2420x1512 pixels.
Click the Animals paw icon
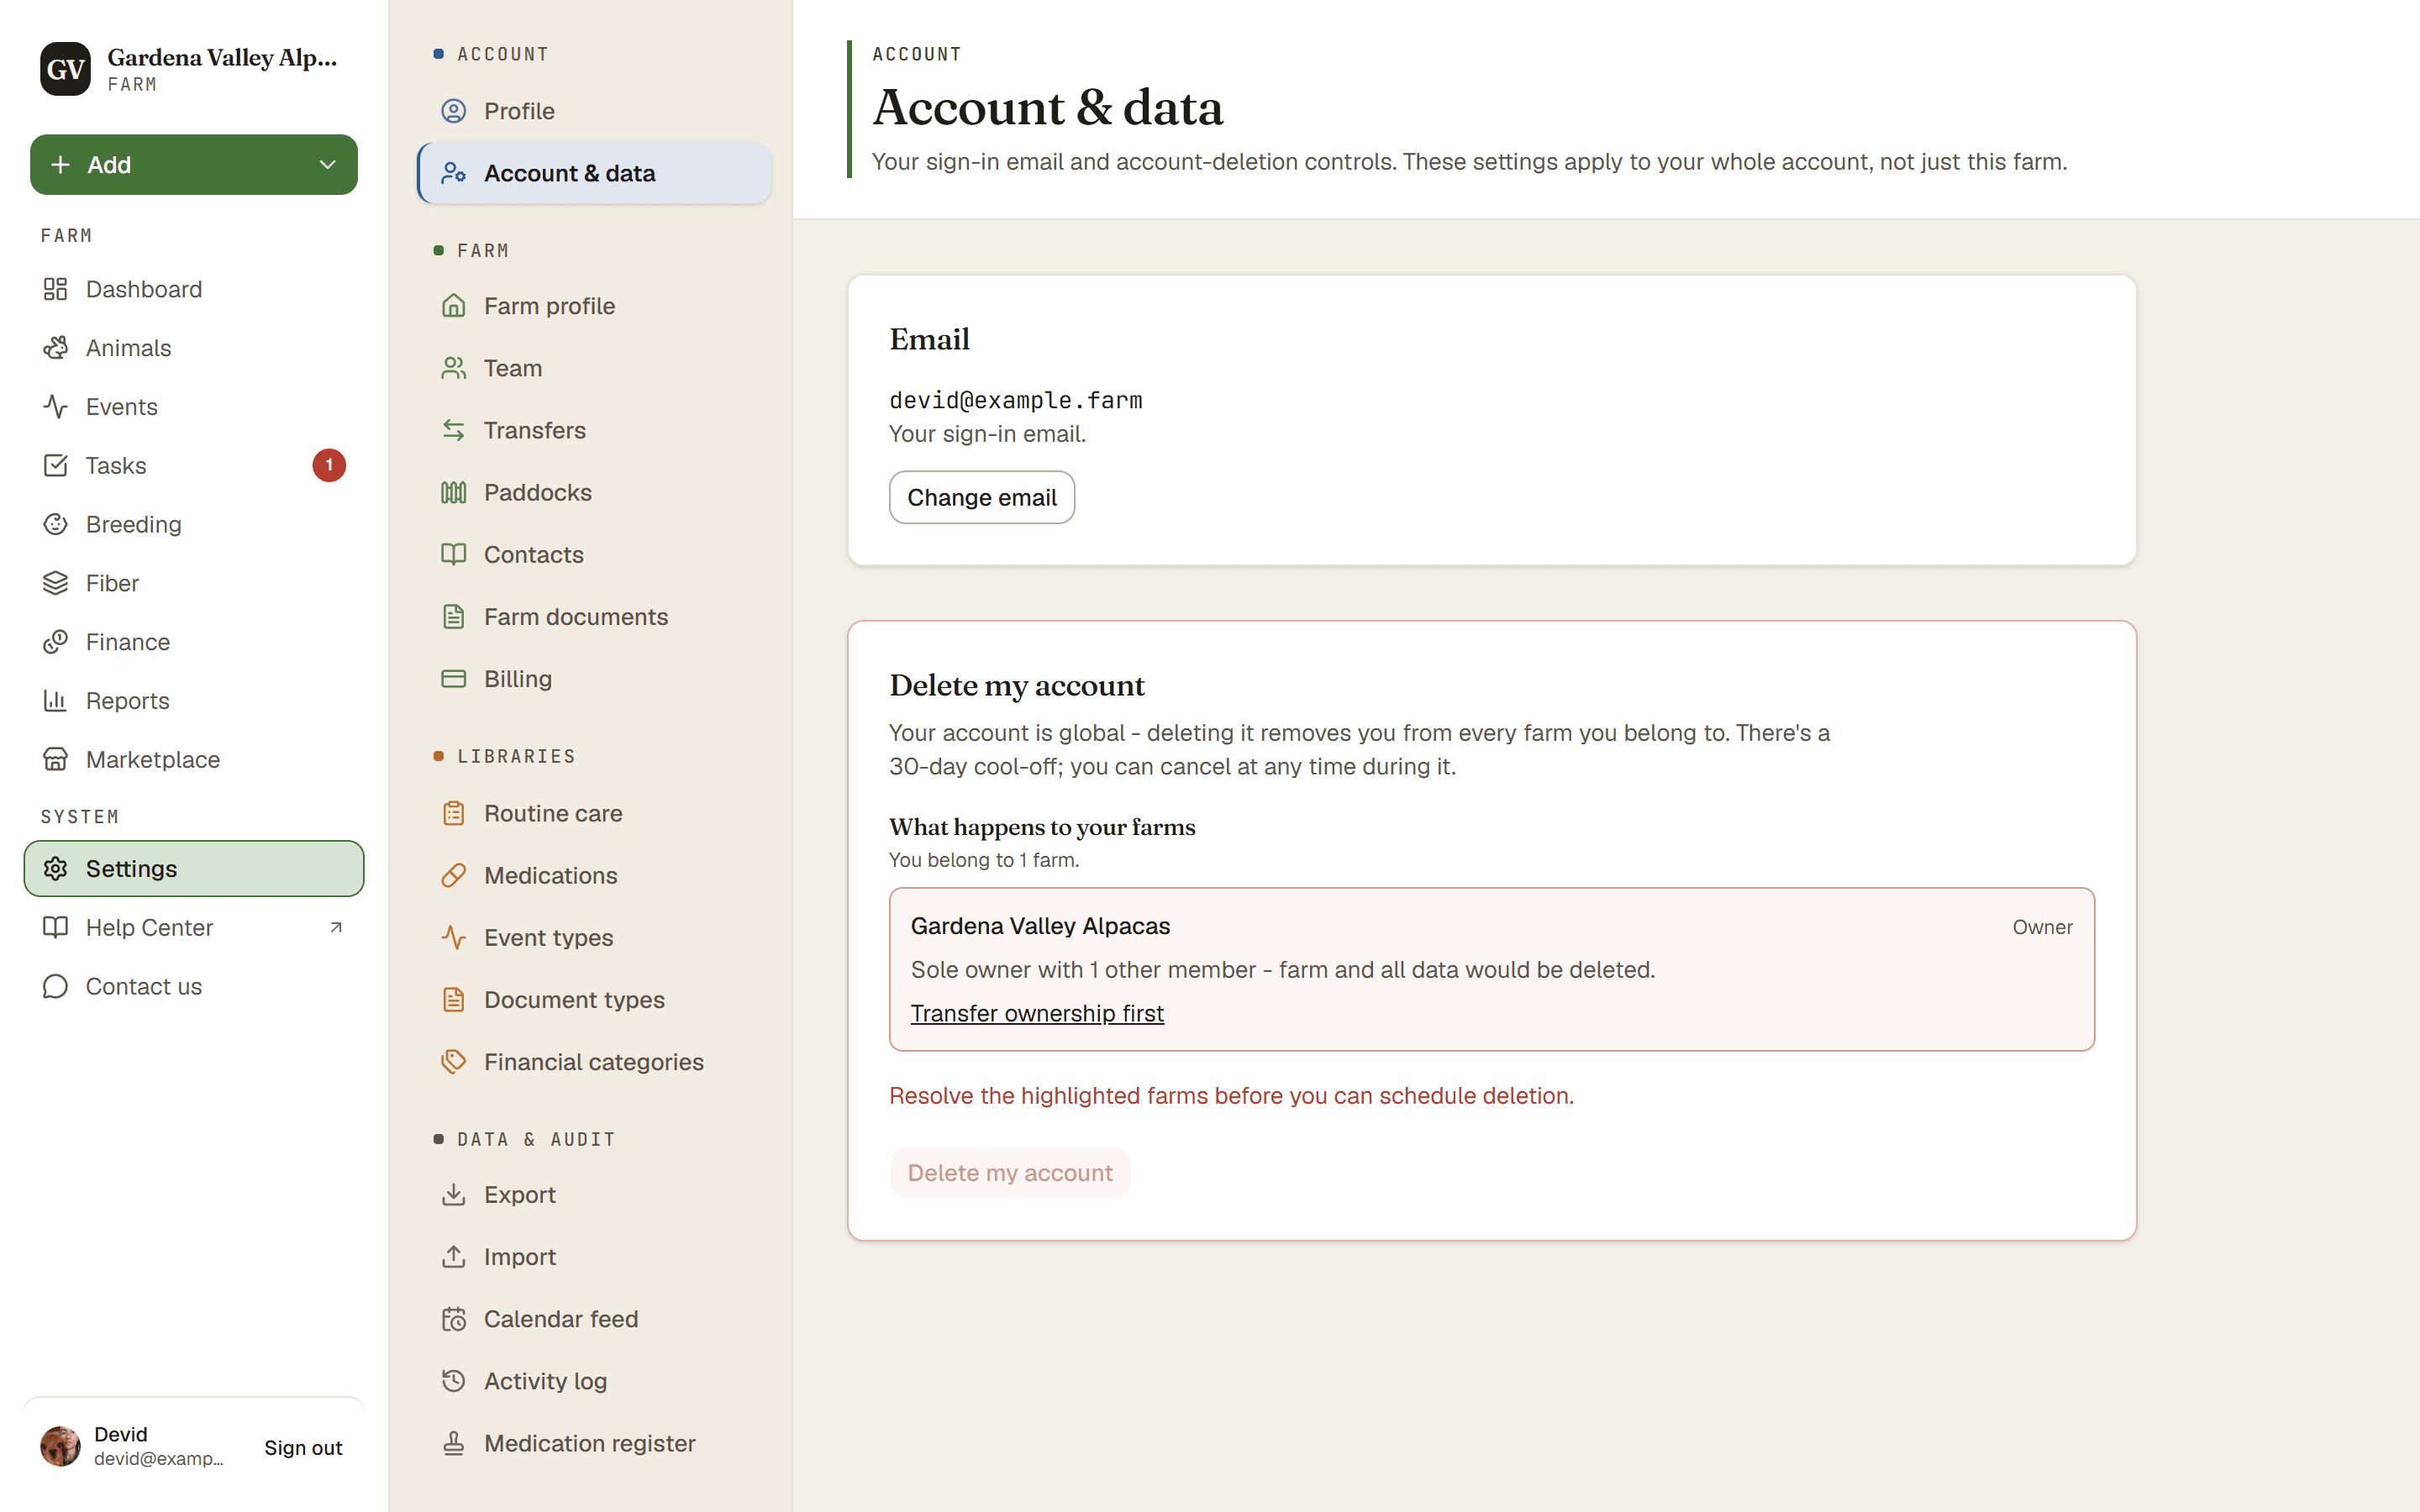click(55, 348)
